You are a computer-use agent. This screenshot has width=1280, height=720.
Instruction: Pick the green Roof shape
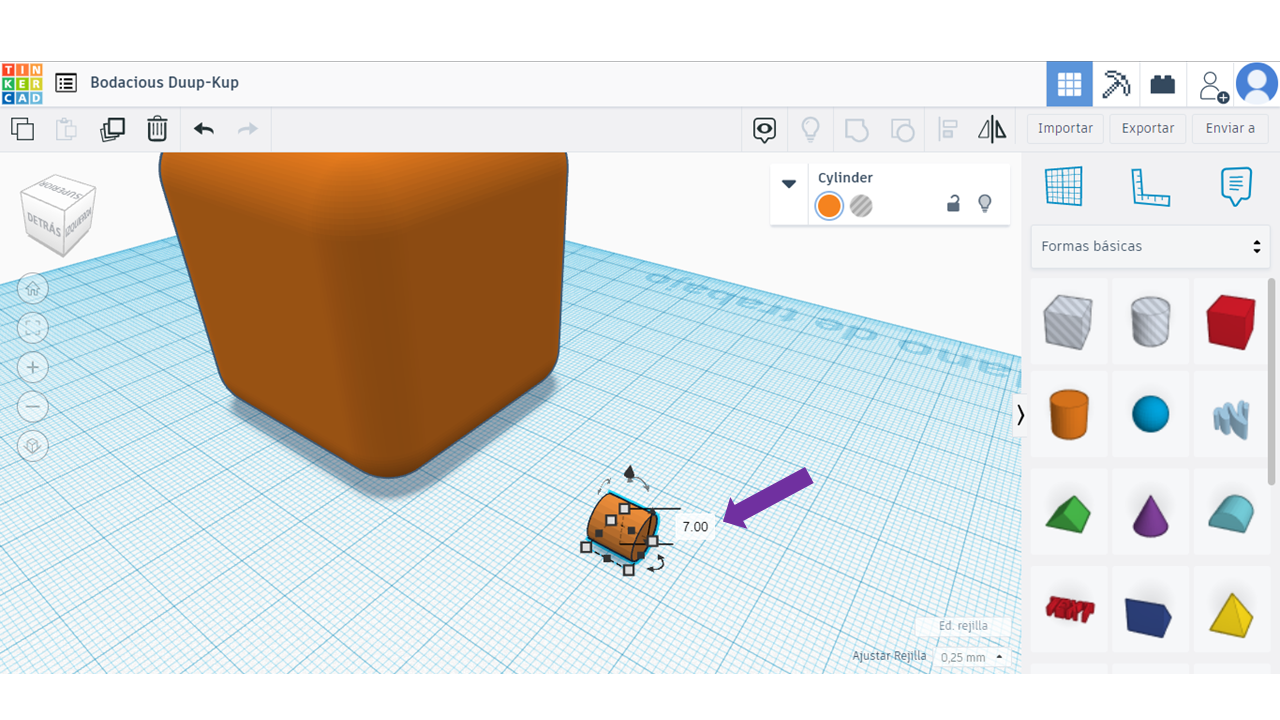(x=1068, y=513)
